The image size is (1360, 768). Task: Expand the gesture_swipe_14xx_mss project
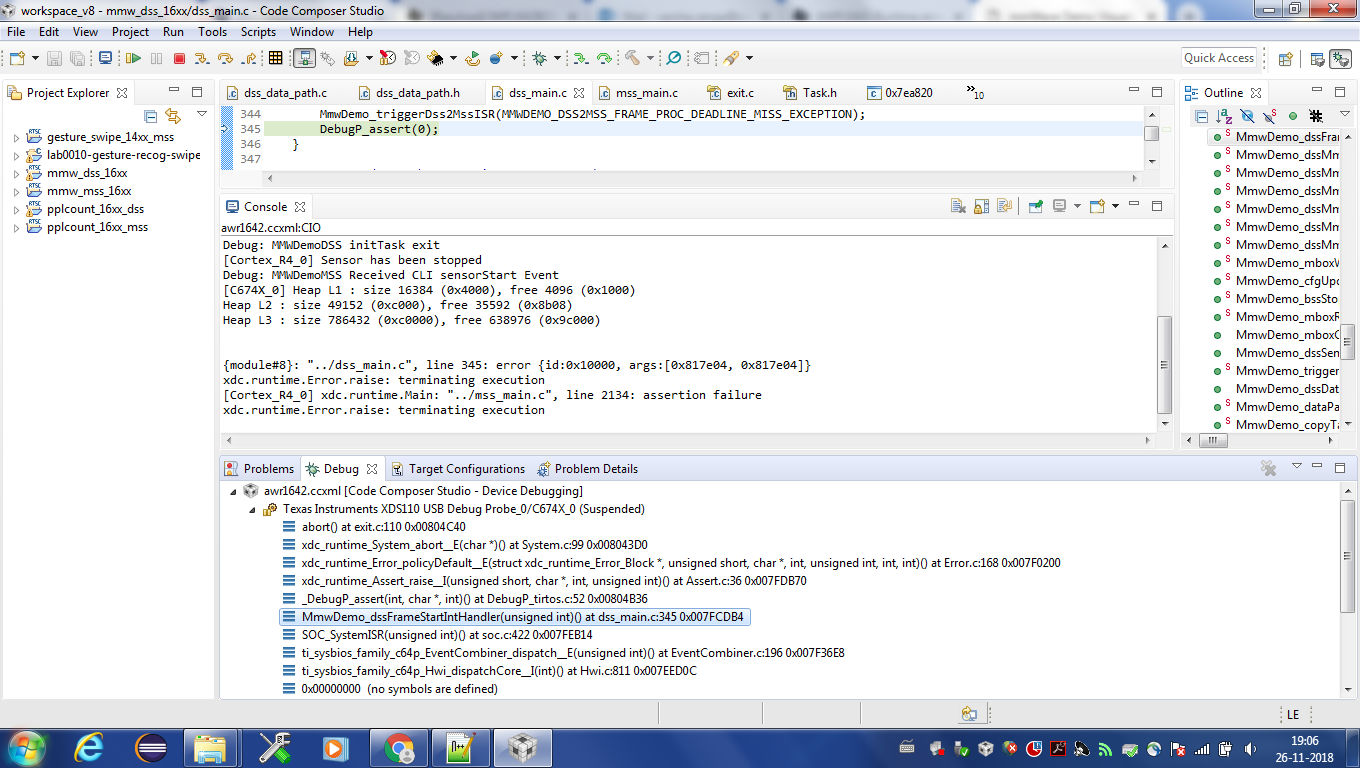(16, 138)
